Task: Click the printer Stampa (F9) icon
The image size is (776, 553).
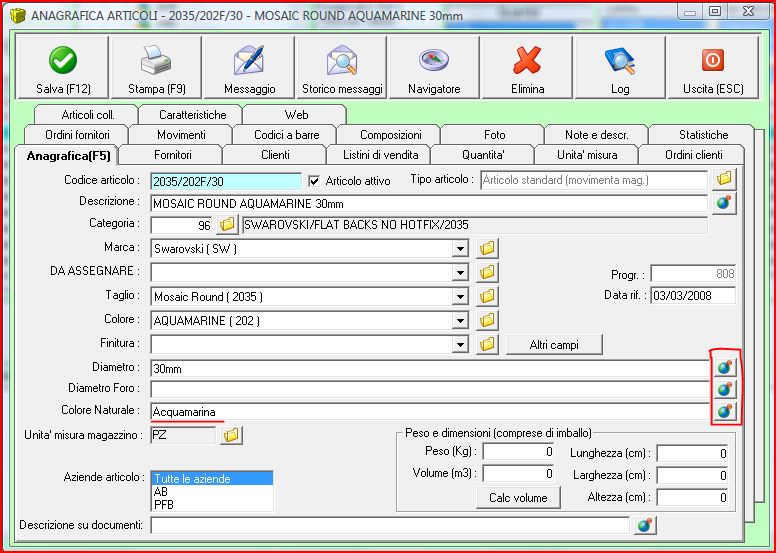Action: [x=156, y=59]
